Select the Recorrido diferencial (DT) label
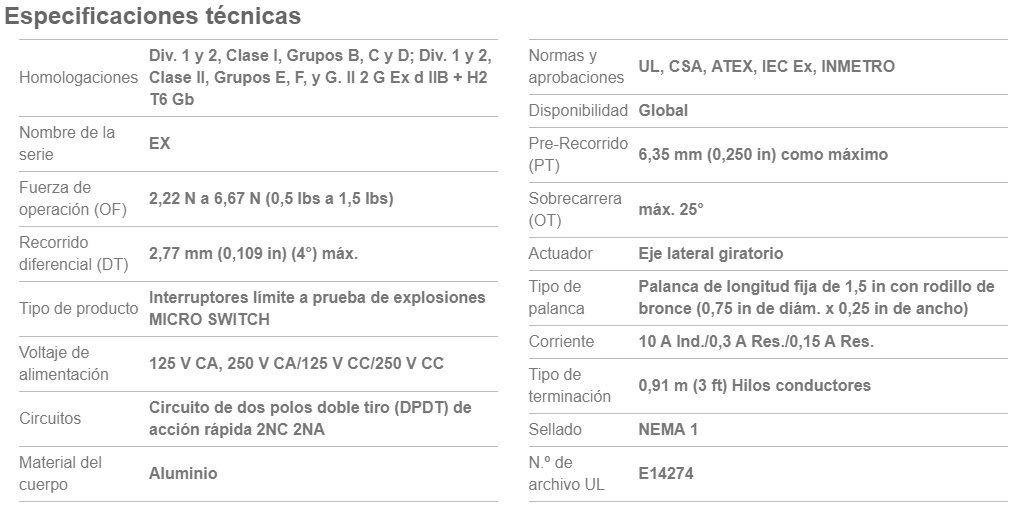The image size is (1019, 508). pos(74,253)
